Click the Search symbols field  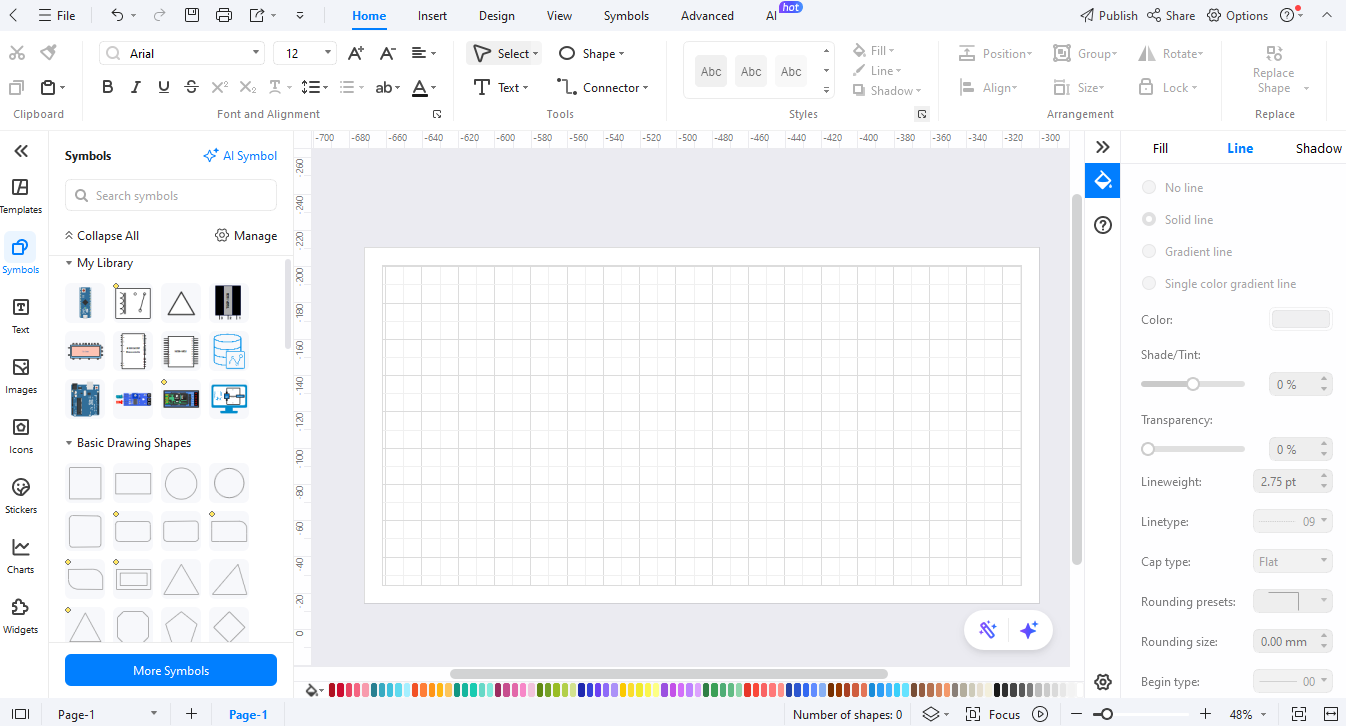(x=171, y=195)
